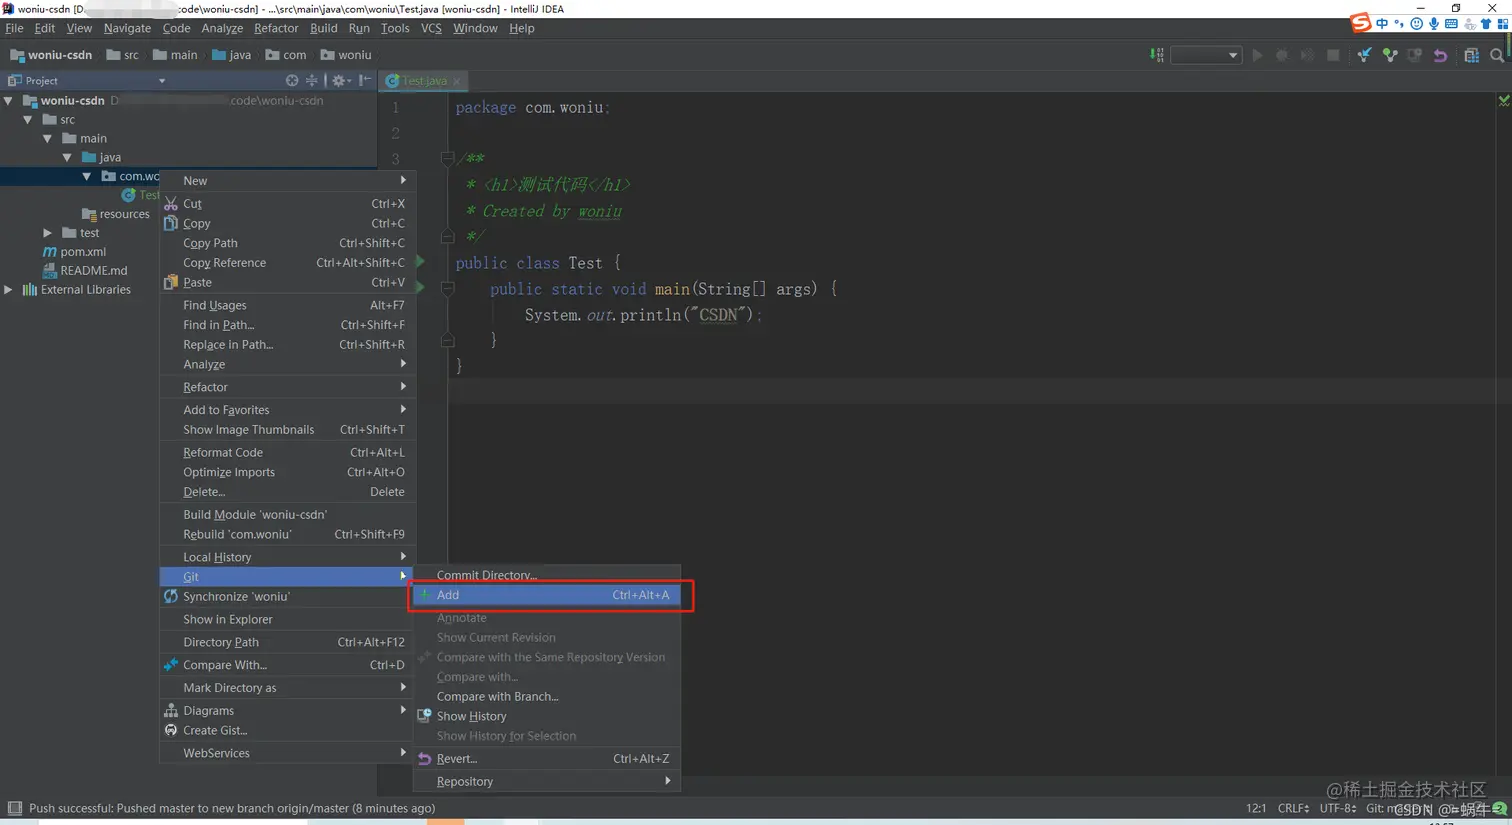
Task: Choose Synchronize 'woniu'
Action: [x=288, y=597]
